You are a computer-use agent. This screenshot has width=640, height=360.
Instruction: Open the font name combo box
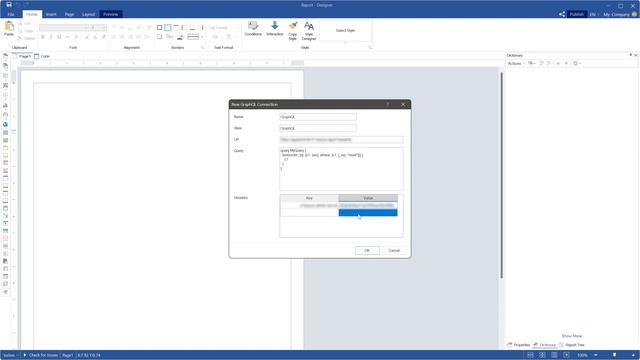click(64, 28)
